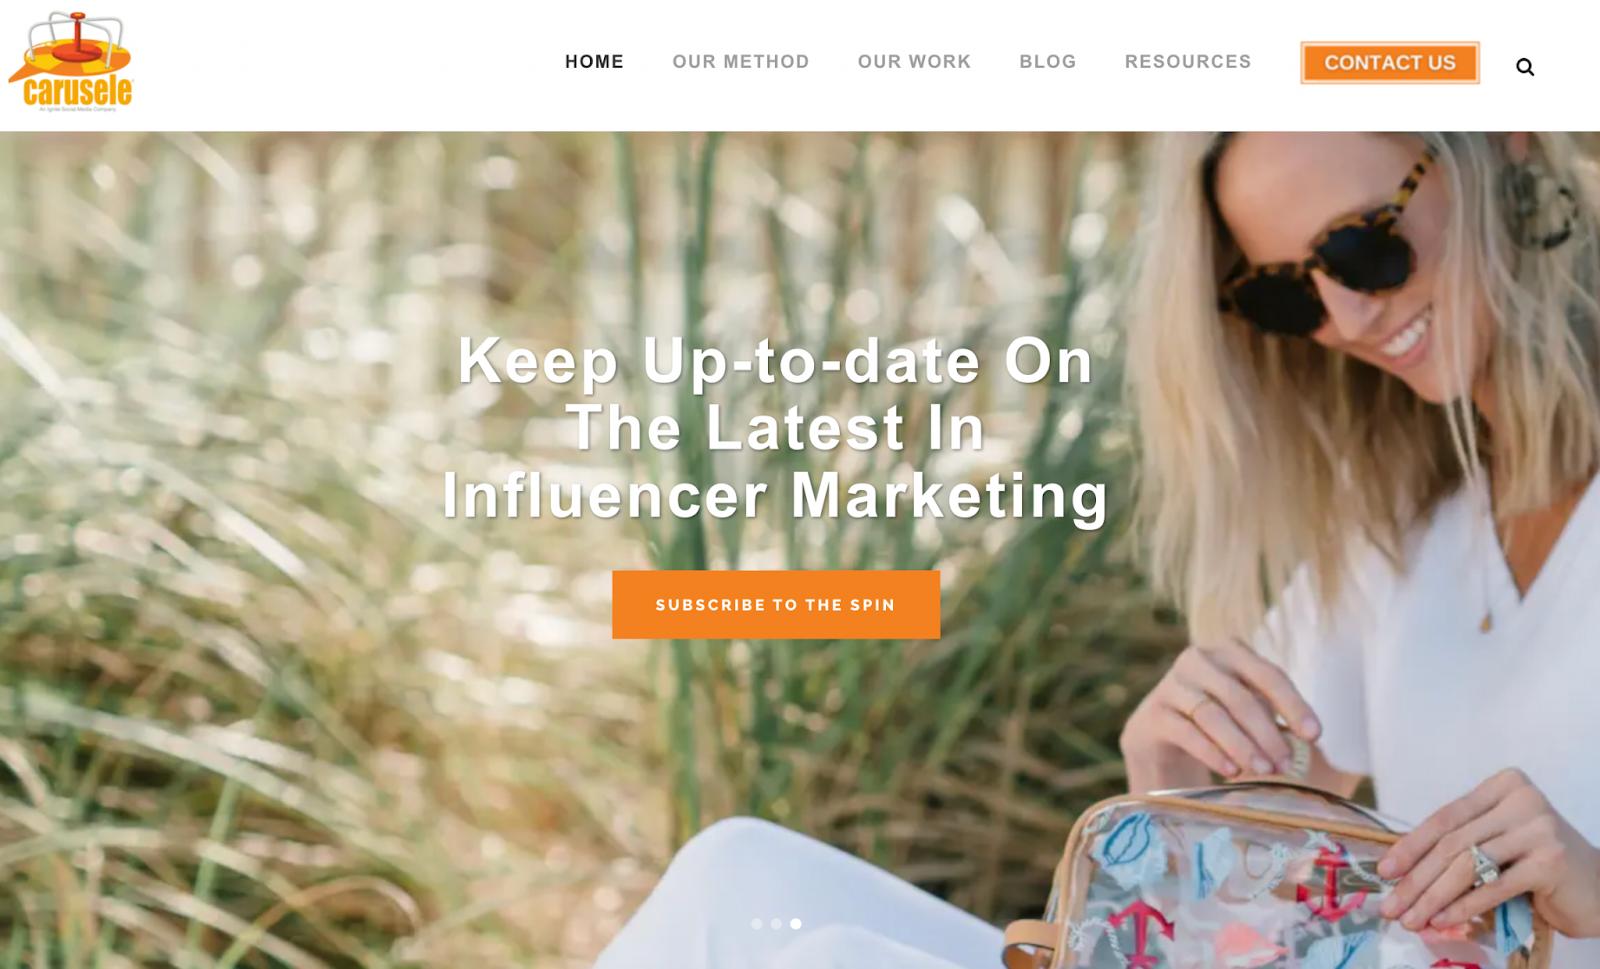The height and width of the screenshot is (969, 1600).
Task: Click the orange 'carusele' wordmark text
Action: pyautogui.click(x=78, y=91)
